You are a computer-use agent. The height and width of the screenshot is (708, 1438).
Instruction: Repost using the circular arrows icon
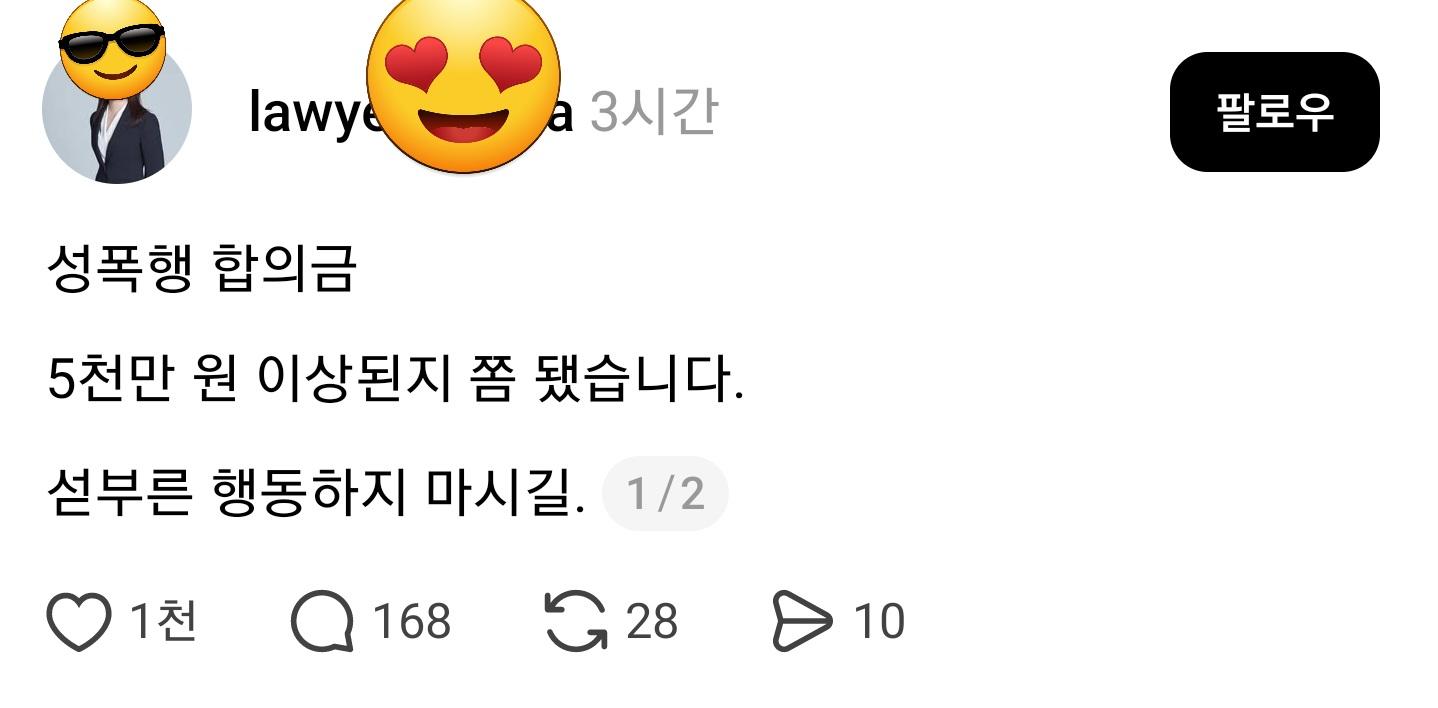[576, 621]
